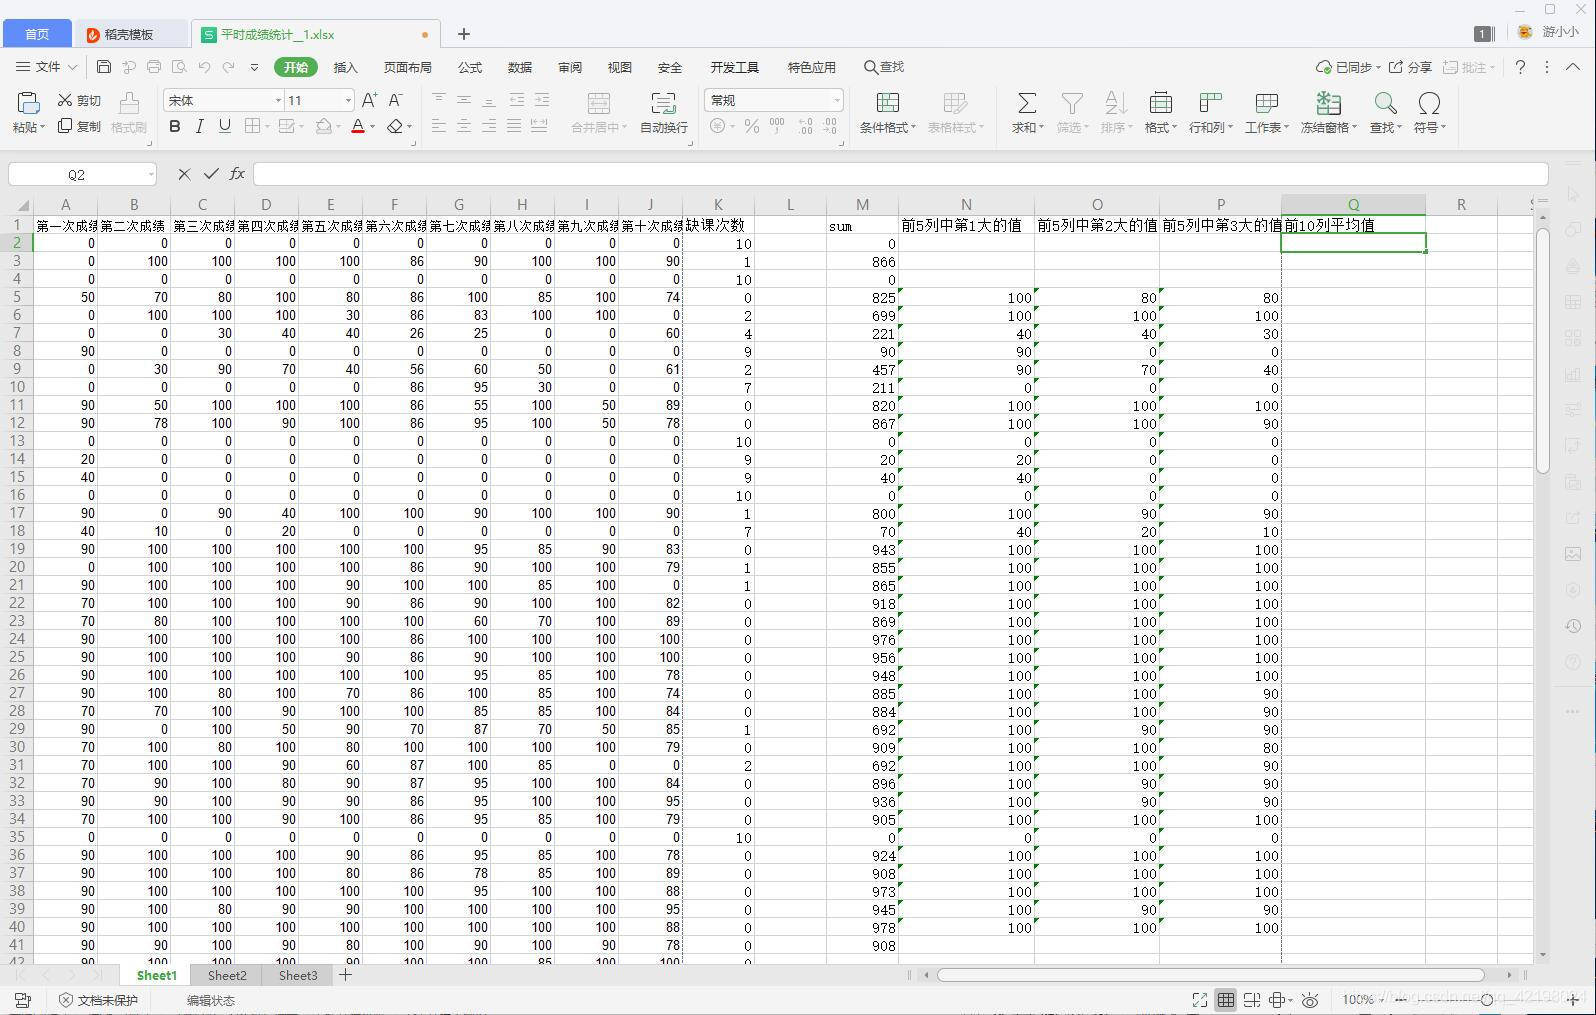The height and width of the screenshot is (1015, 1596).
Task: Click in the formula bar input
Action: tap(900, 174)
